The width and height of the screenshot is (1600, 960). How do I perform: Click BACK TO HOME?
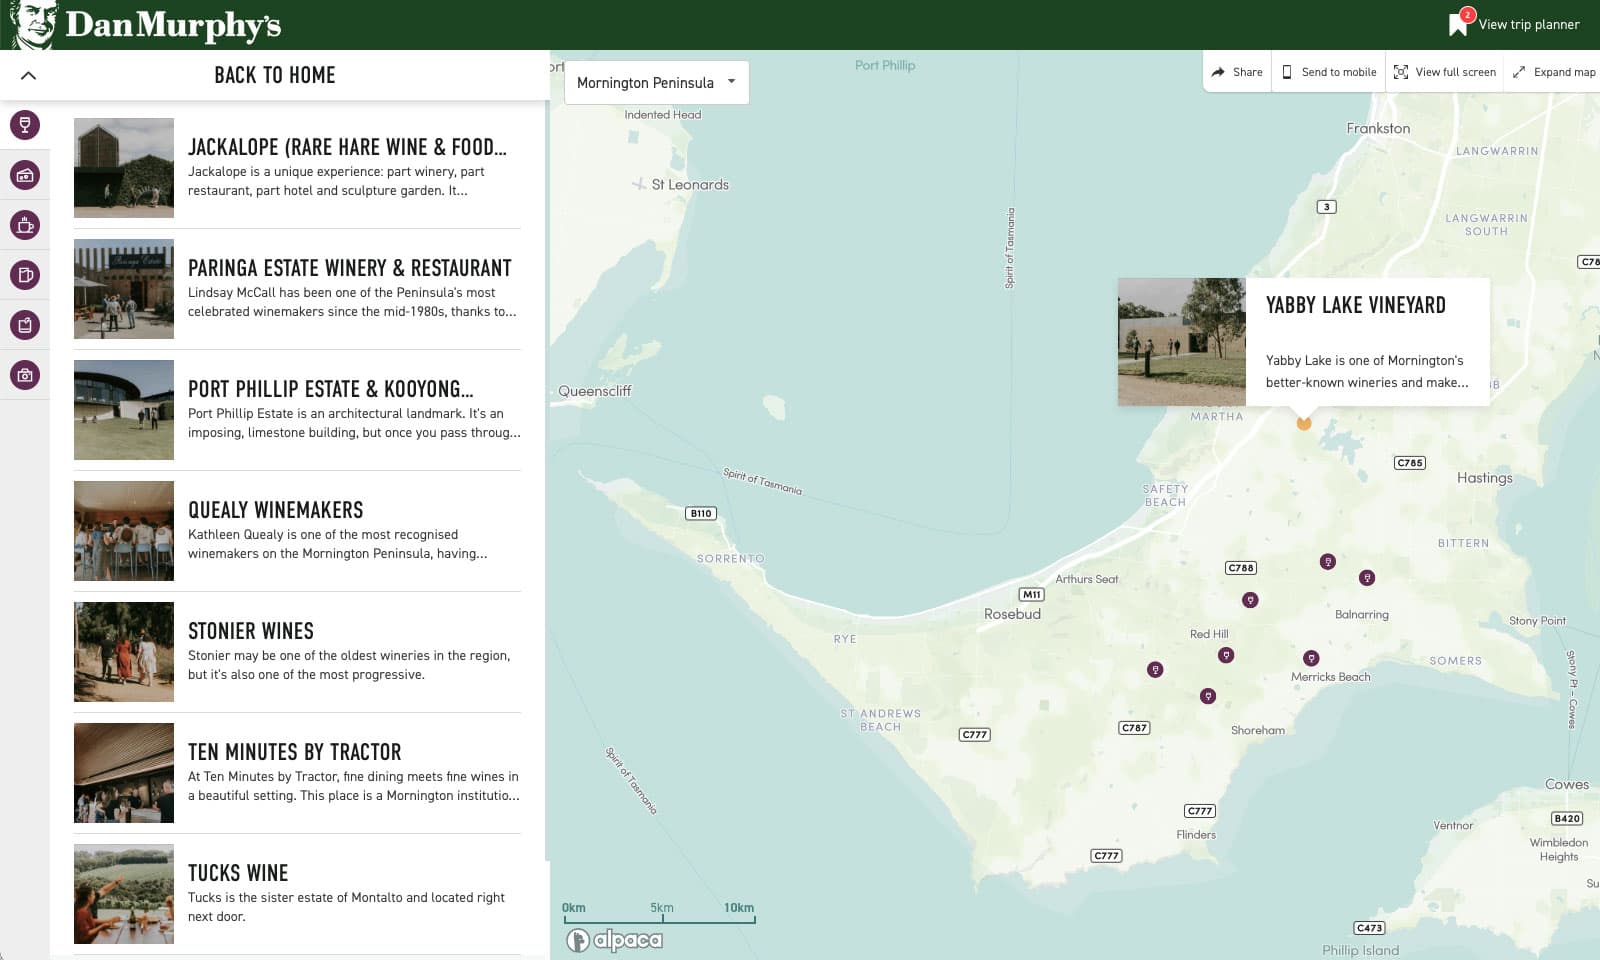point(274,74)
